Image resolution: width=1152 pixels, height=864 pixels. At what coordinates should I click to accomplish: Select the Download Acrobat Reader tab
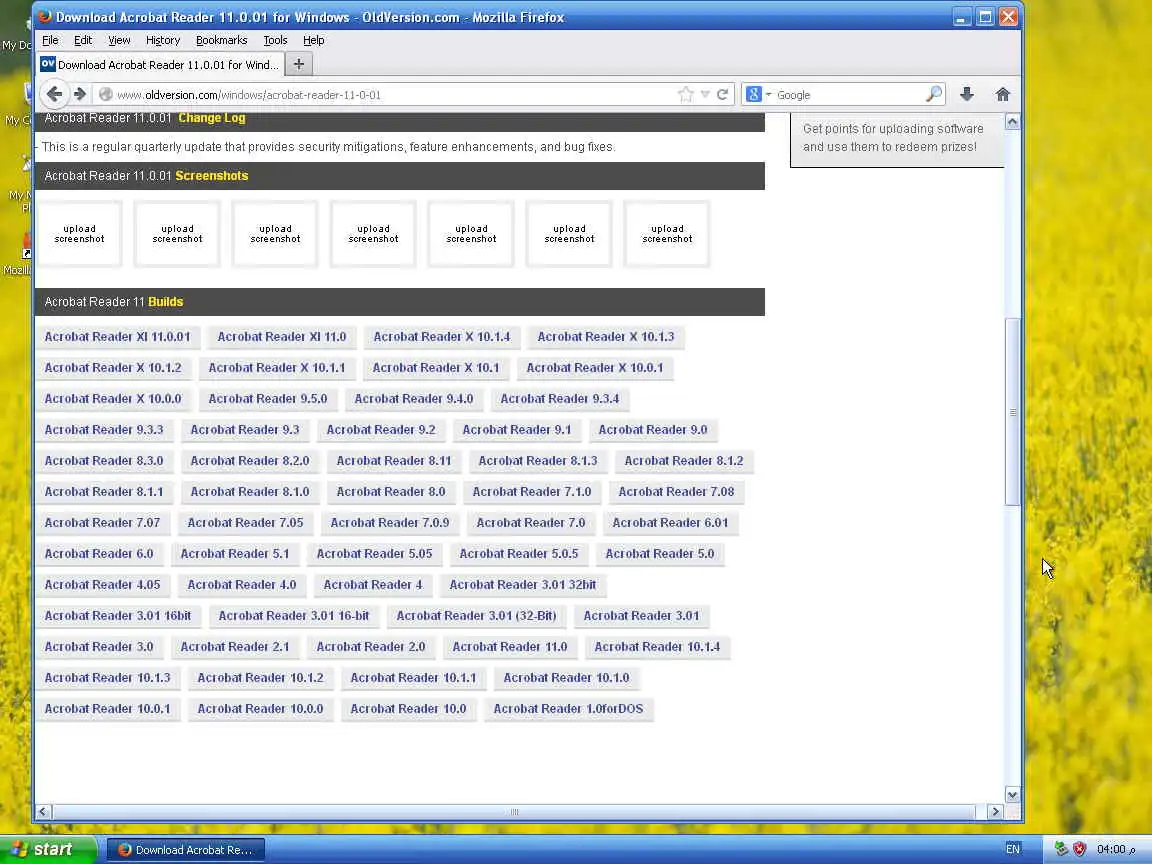coord(160,65)
